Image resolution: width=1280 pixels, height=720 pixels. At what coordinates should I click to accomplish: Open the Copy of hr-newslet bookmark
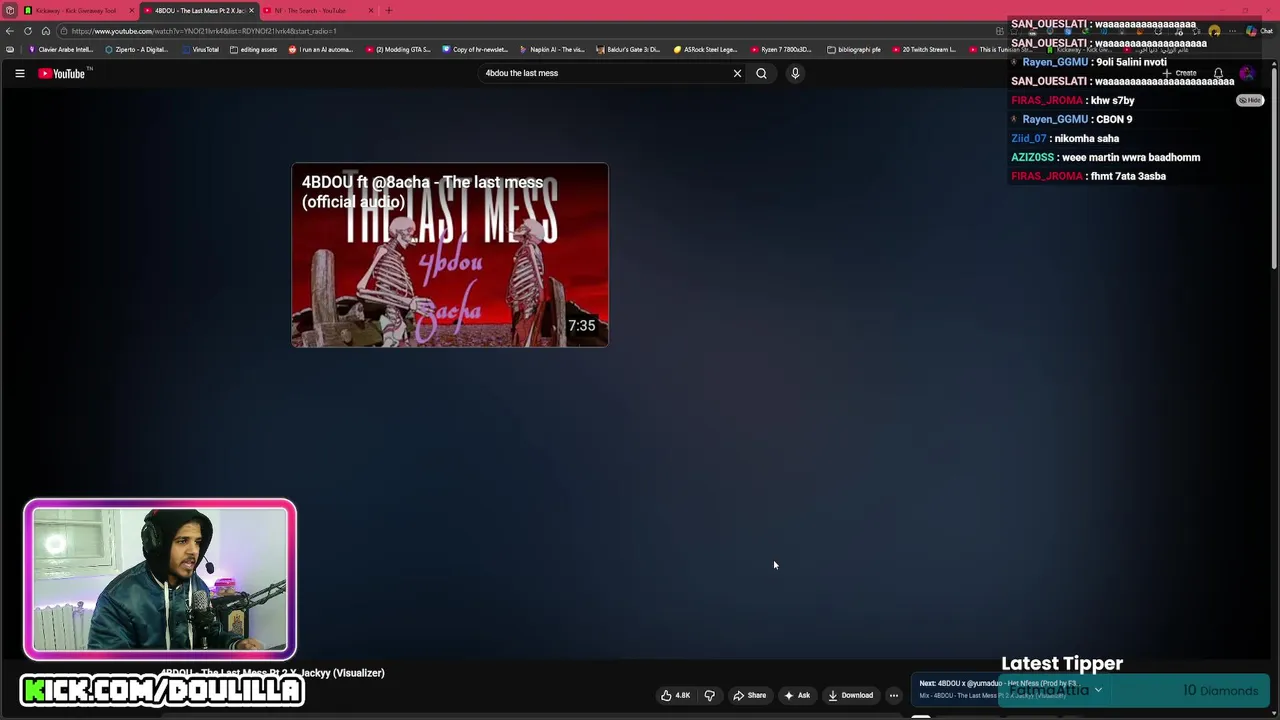coord(475,49)
